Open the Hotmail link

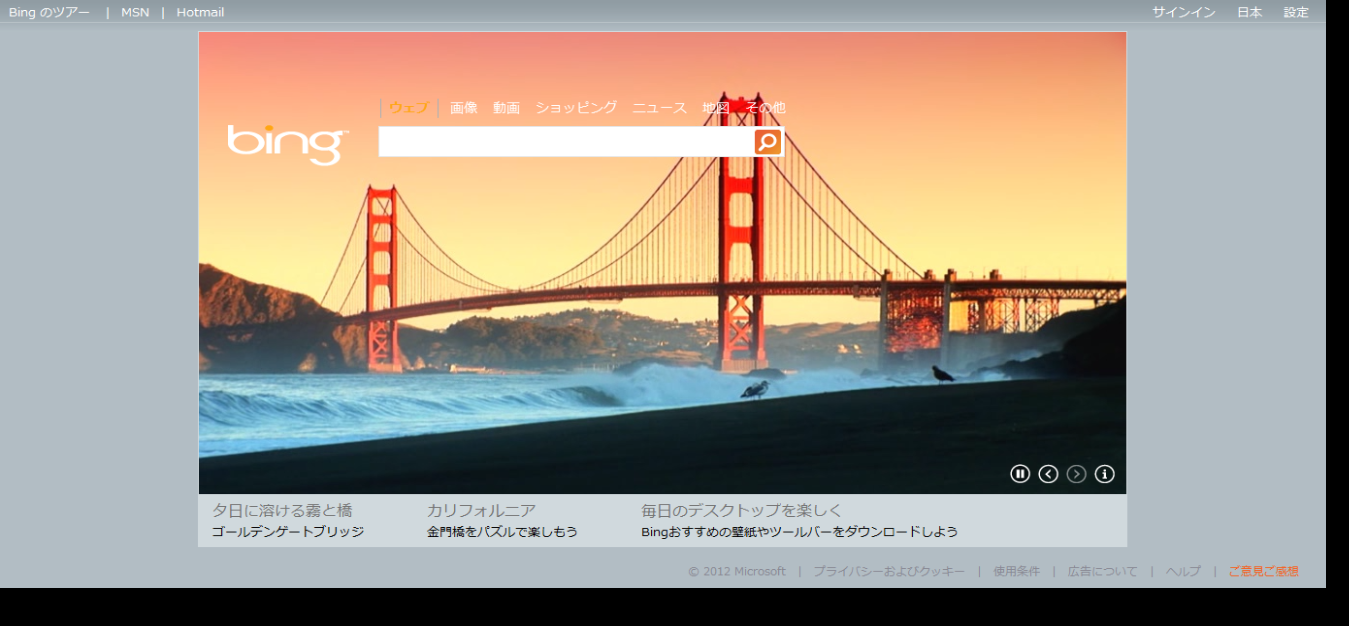pyautogui.click(x=200, y=12)
